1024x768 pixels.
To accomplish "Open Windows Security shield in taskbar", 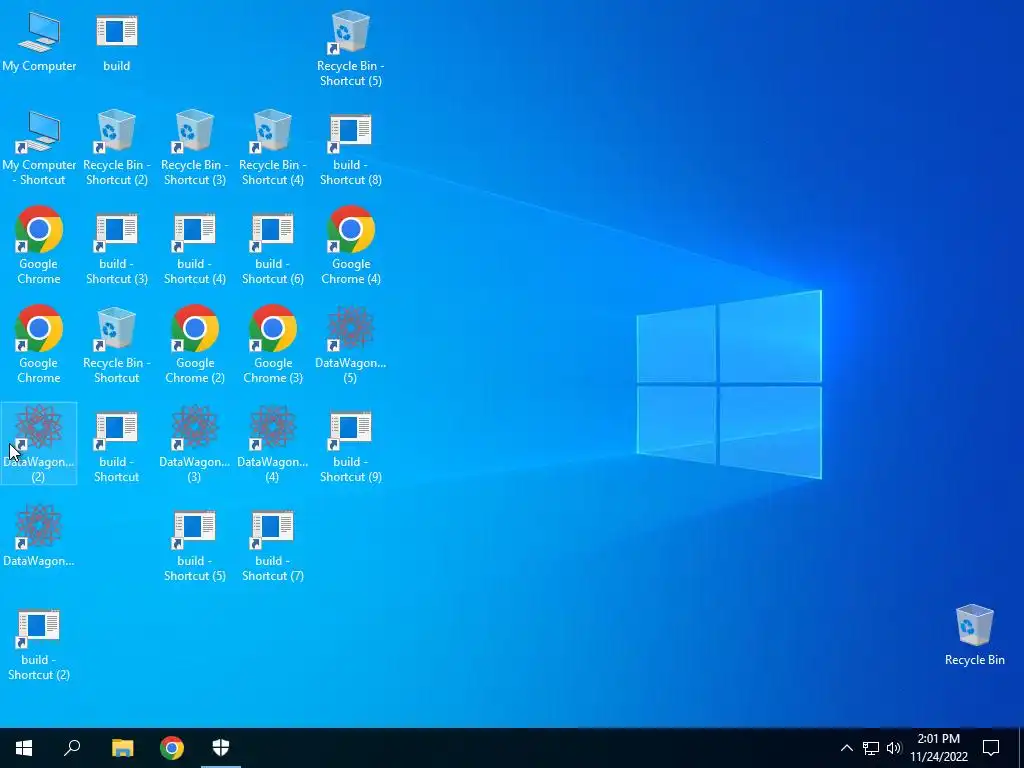I will pyautogui.click(x=221, y=748).
